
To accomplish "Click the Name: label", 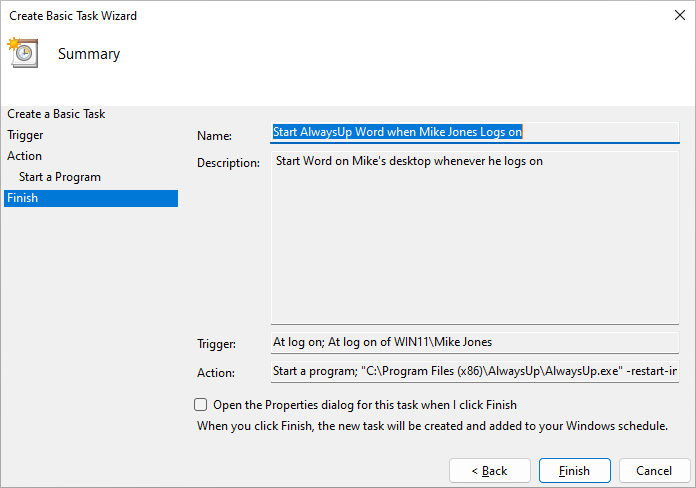I will coord(214,136).
